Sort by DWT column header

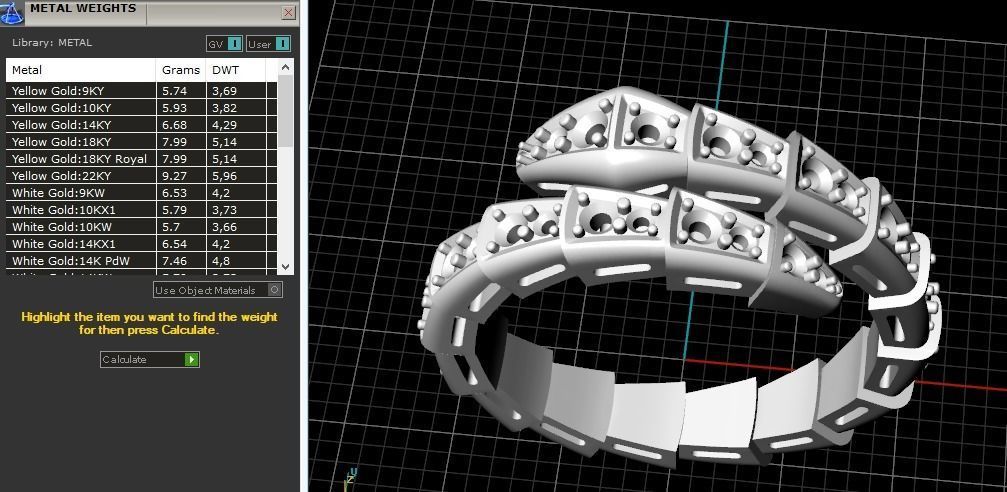236,70
